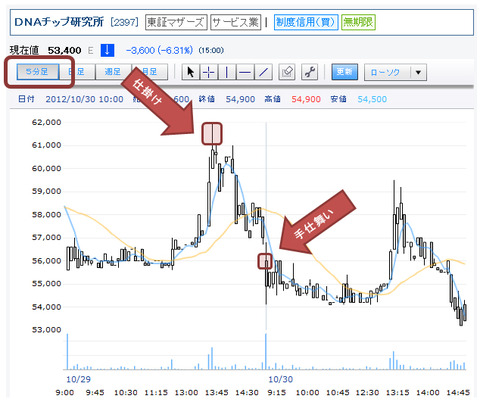Open chart settings wrench icon

[309, 72]
